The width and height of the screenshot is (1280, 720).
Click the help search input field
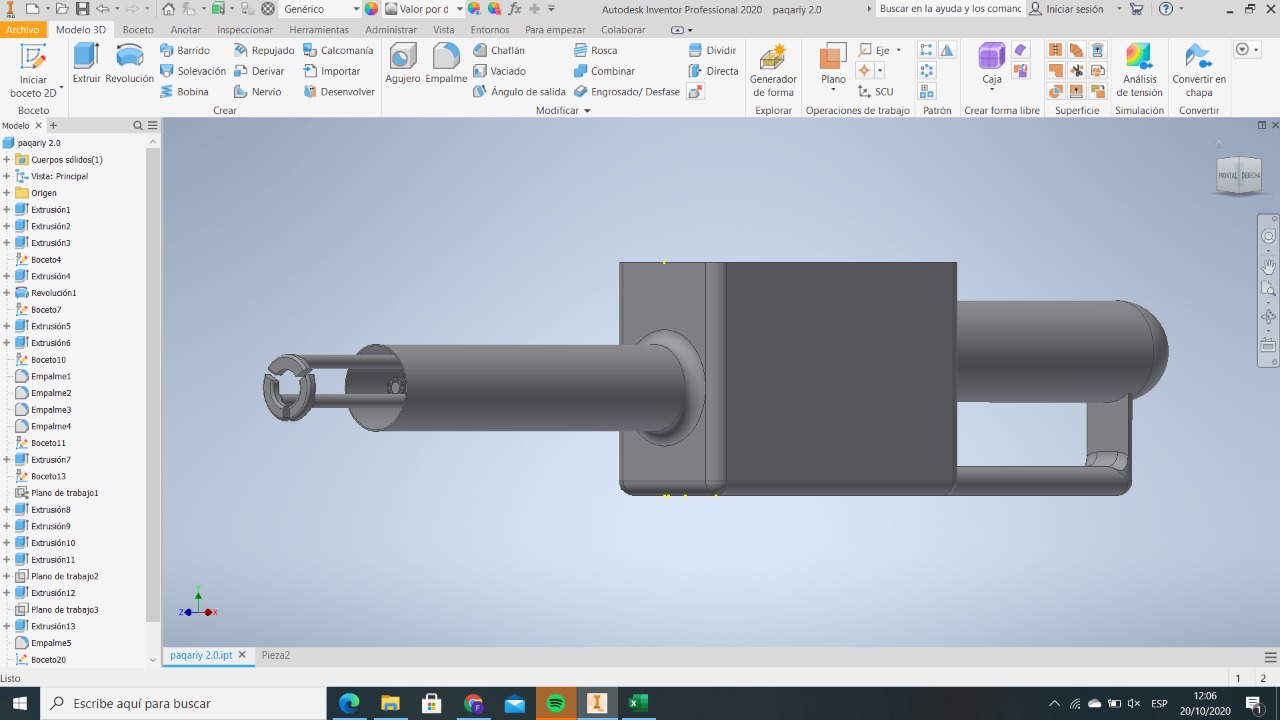[949, 9]
